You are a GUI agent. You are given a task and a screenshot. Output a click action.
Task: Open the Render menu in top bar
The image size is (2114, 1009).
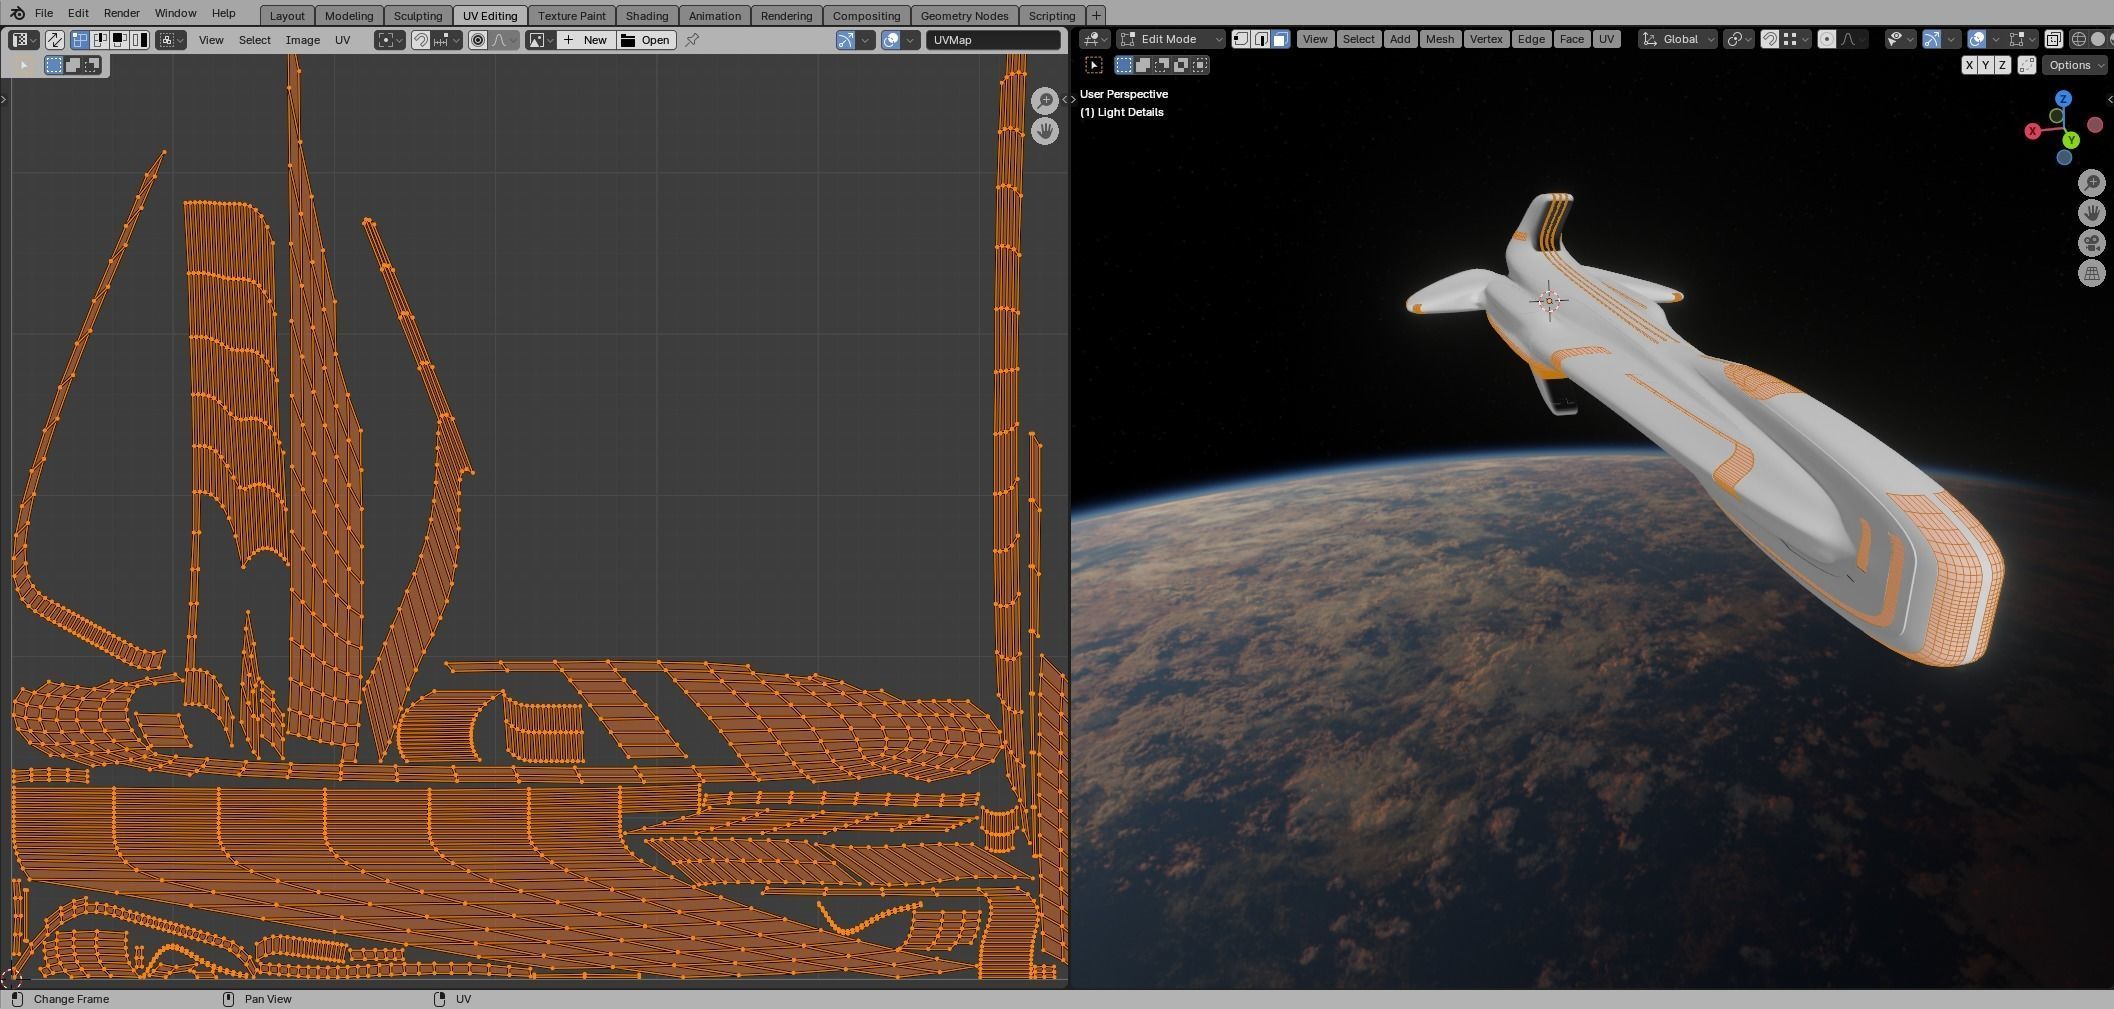(x=121, y=13)
